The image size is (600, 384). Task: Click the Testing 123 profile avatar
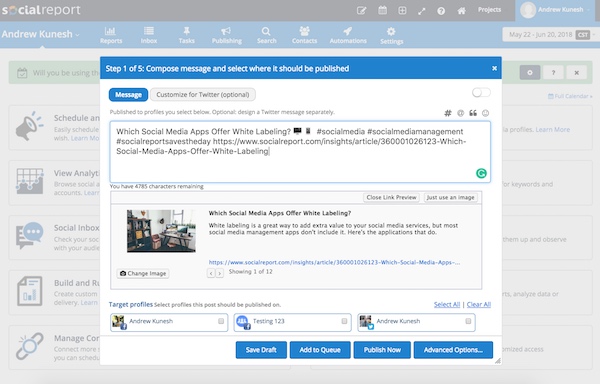[x=242, y=322]
